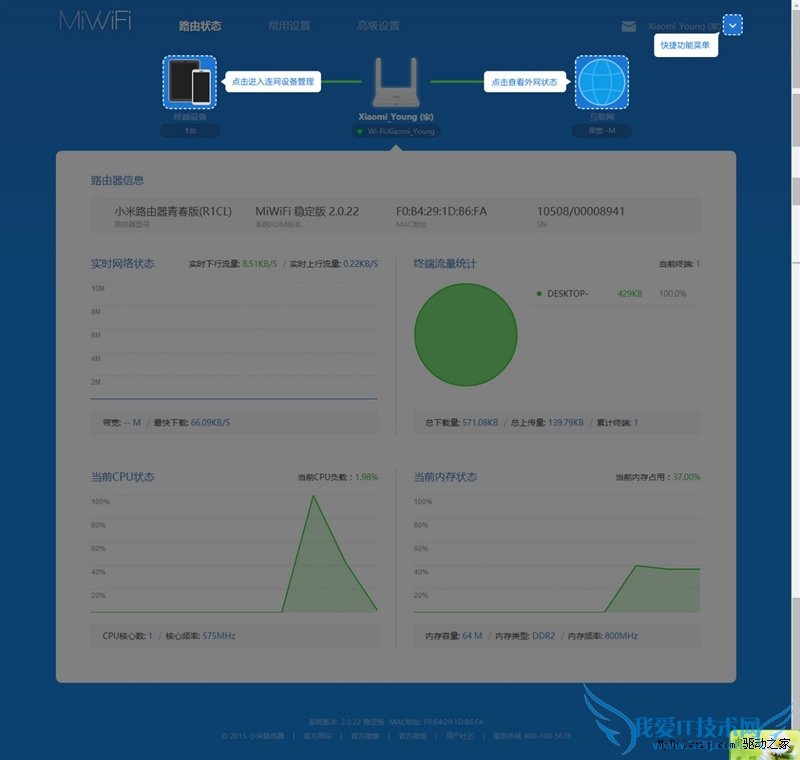The image size is (800, 760).
Task: Click the 路由器信息 heading
Action: [x=117, y=180]
